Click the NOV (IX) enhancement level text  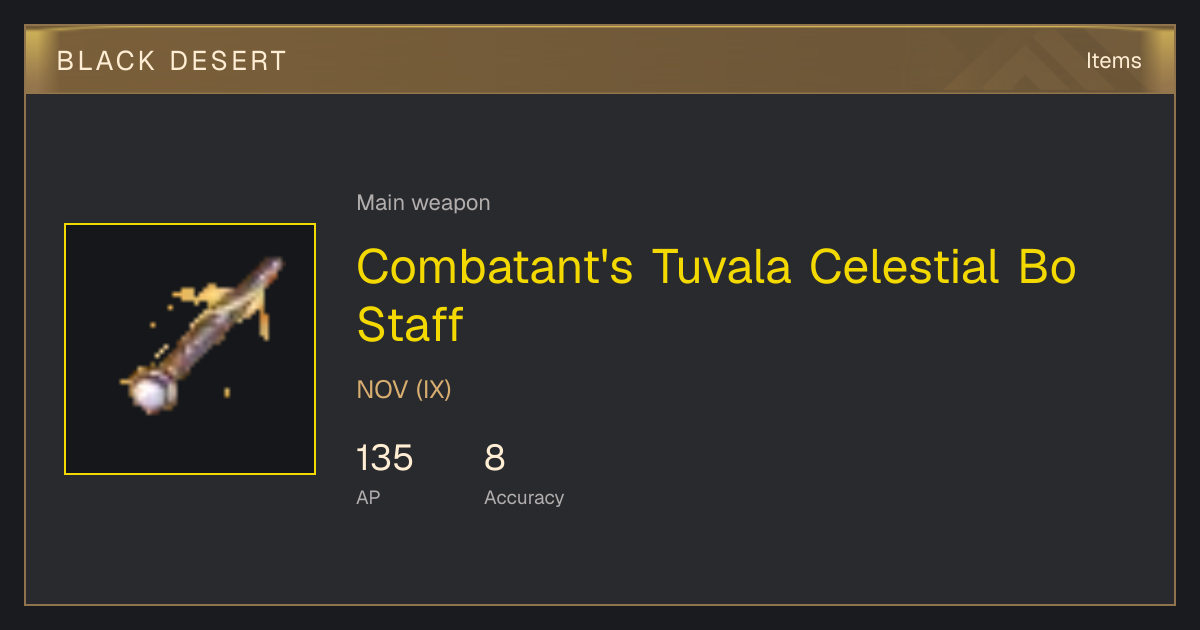pos(404,390)
